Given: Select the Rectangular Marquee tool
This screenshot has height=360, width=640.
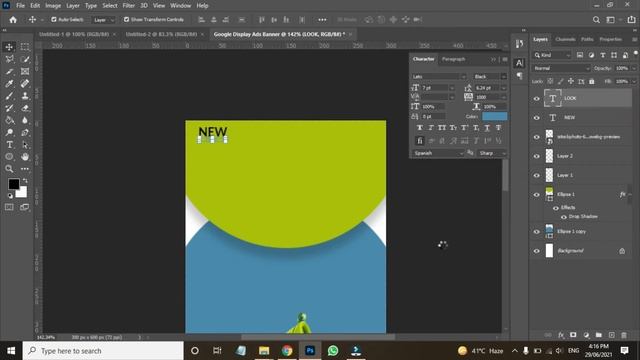Looking at the screenshot, I should (x=25, y=47).
